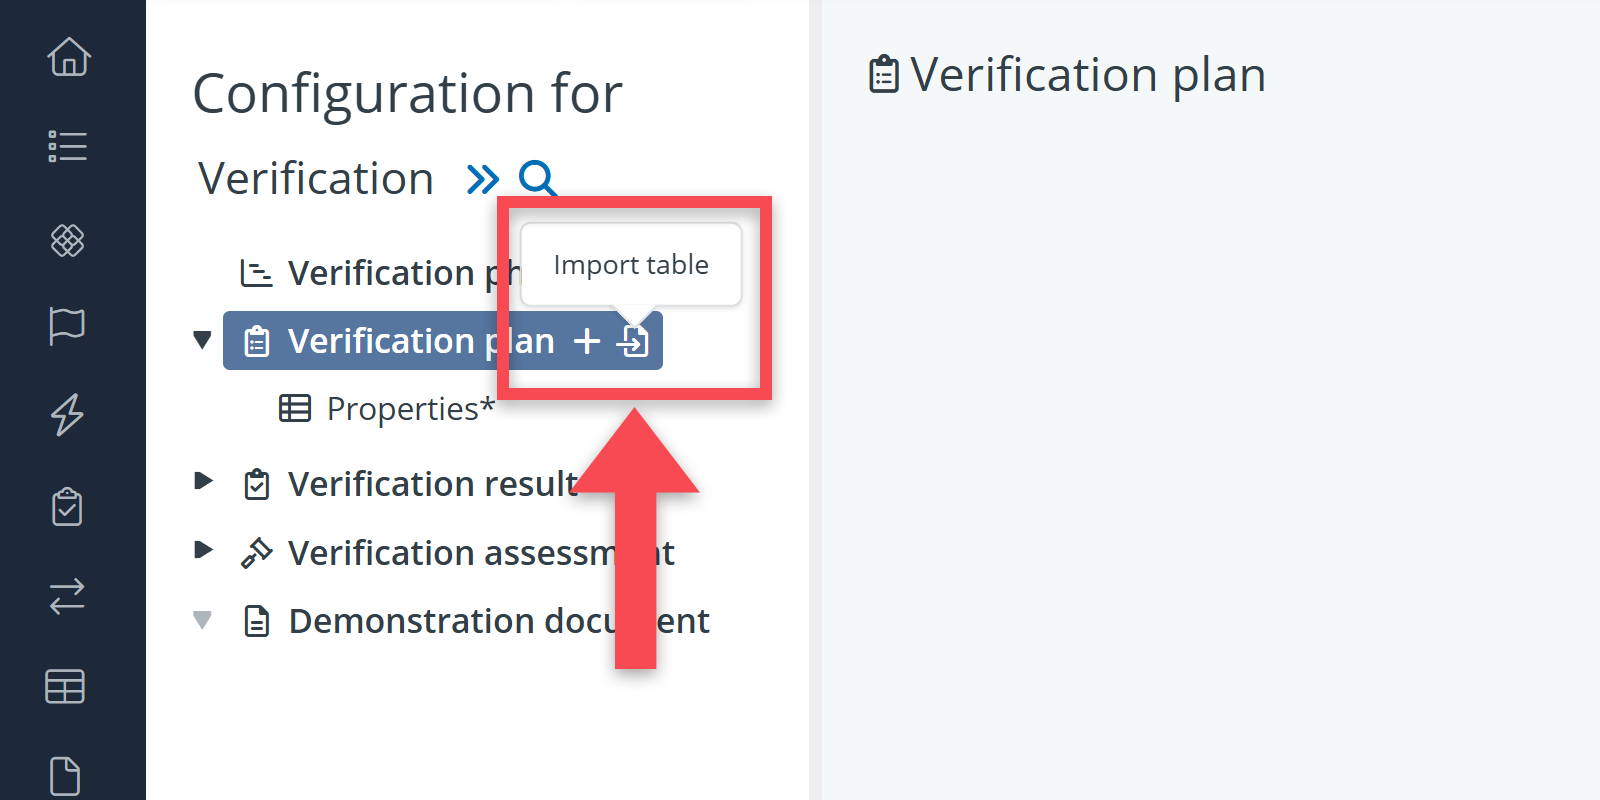Screen dimensions: 1600x800
Task: Collapse the Verification plan tree node
Action: (x=203, y=341)
